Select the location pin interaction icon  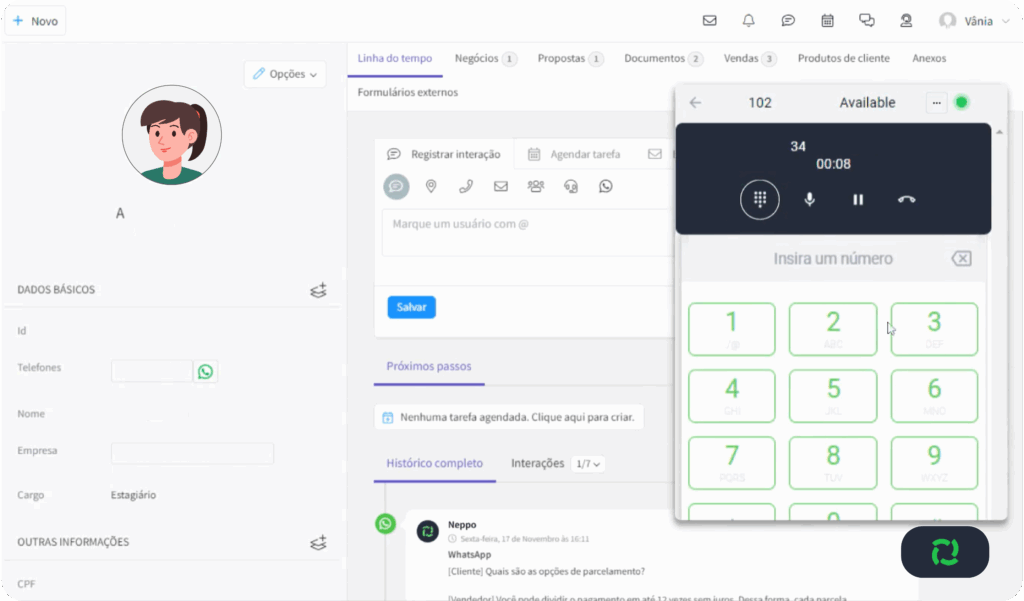431,186
